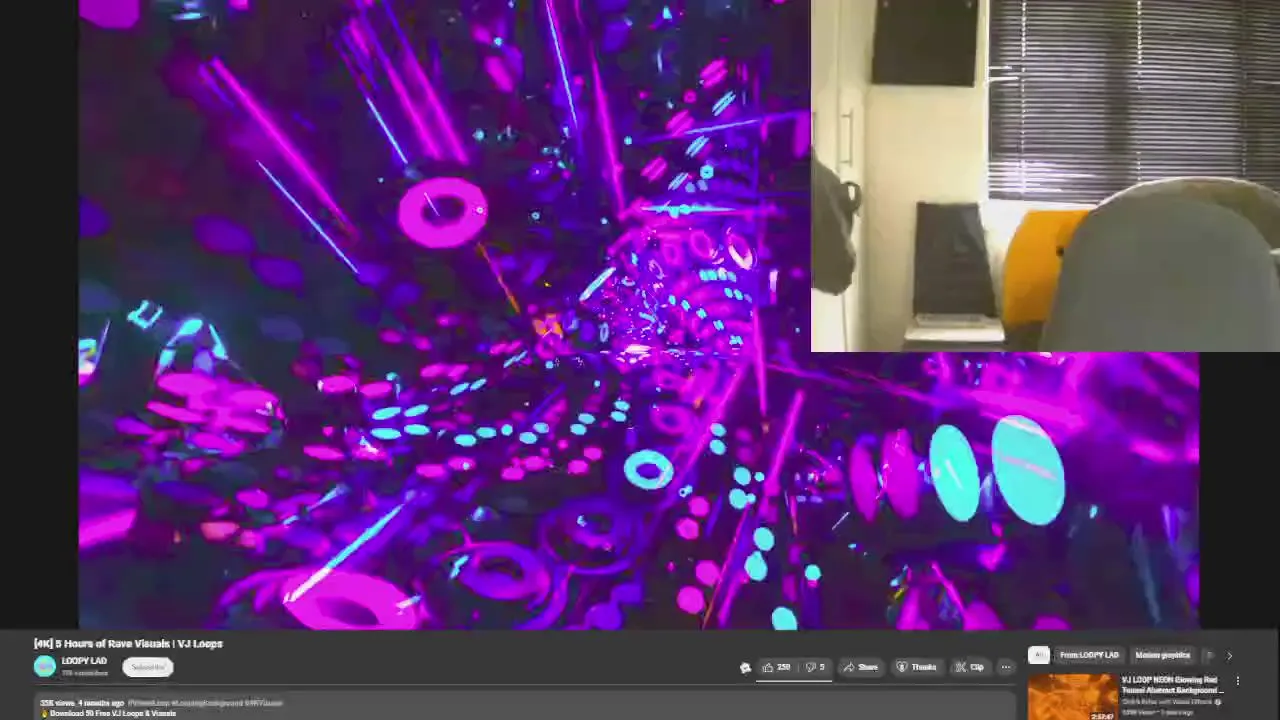Open the LOOPY LAD channel name link
Image resolution: width=1280 pixels, height=720 pixels.
84,661
